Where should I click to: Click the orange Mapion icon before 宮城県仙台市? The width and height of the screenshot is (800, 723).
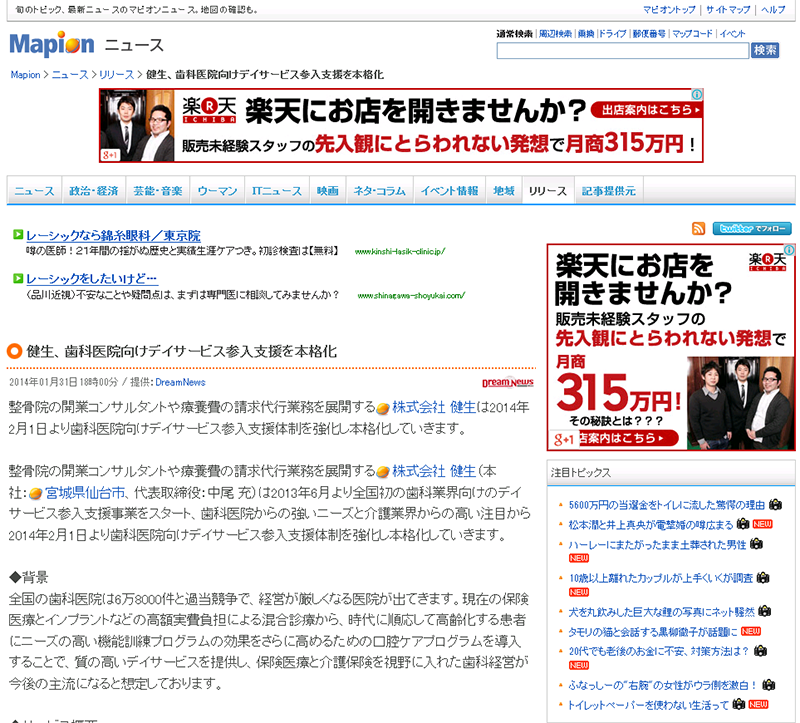tap(35, 494)
